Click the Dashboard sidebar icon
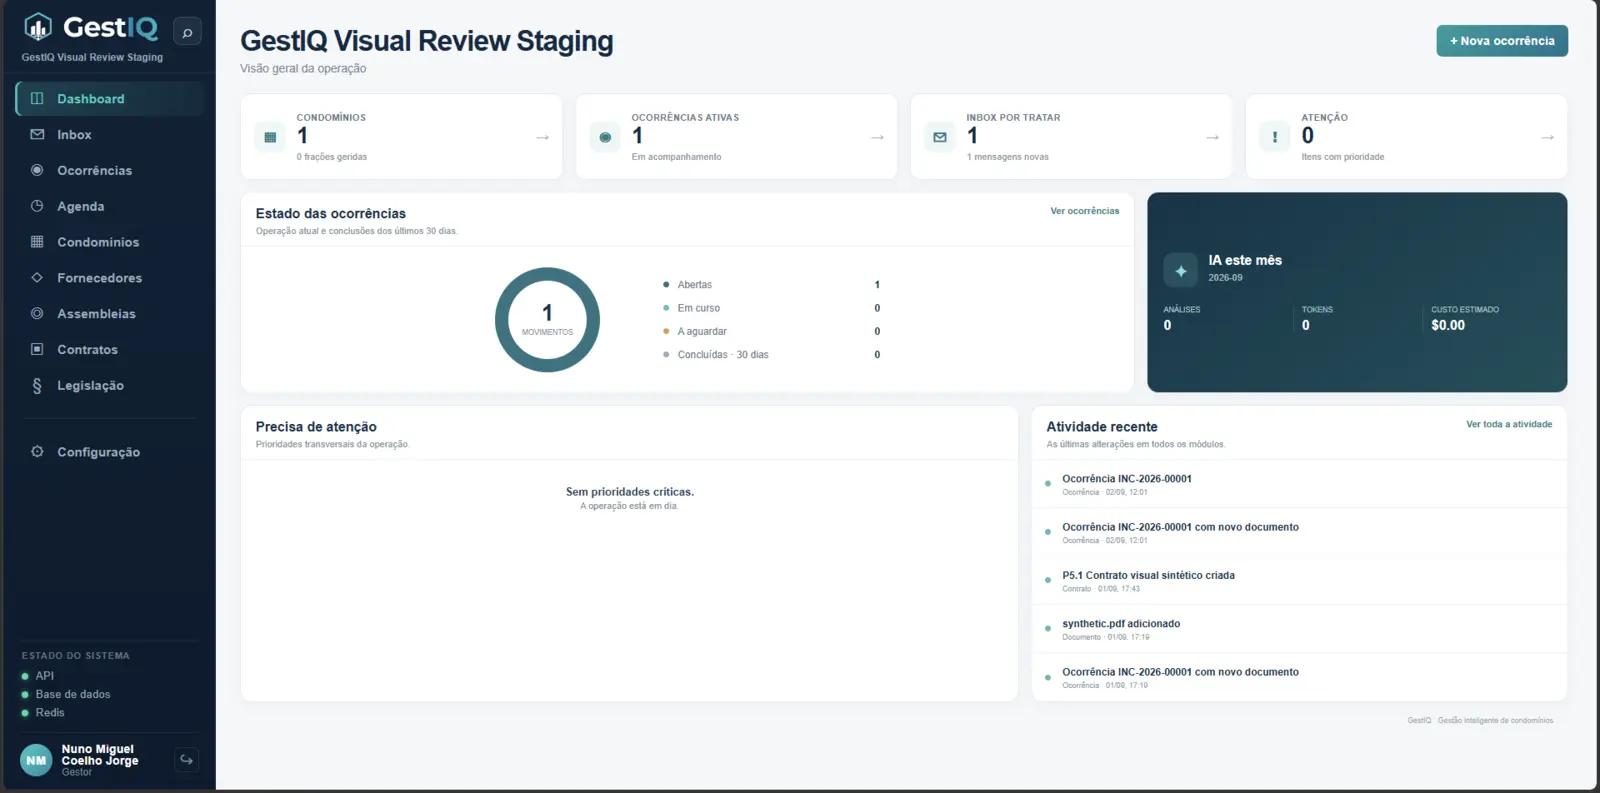The image size is (1600, 793). 37,98
